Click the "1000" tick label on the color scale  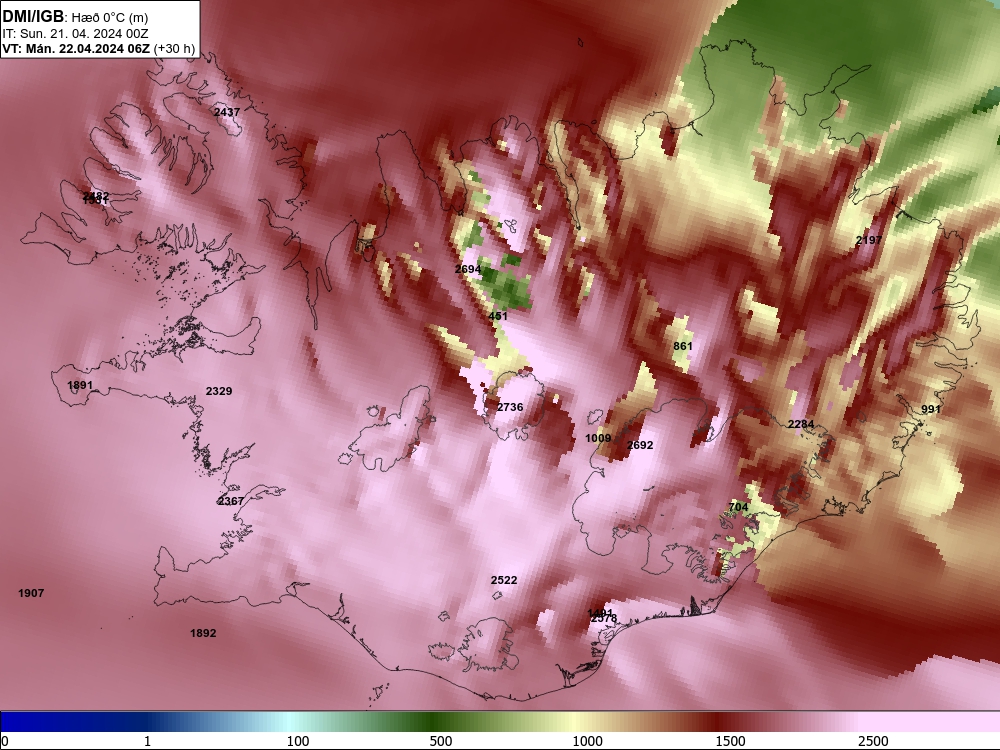click(587, 741)
